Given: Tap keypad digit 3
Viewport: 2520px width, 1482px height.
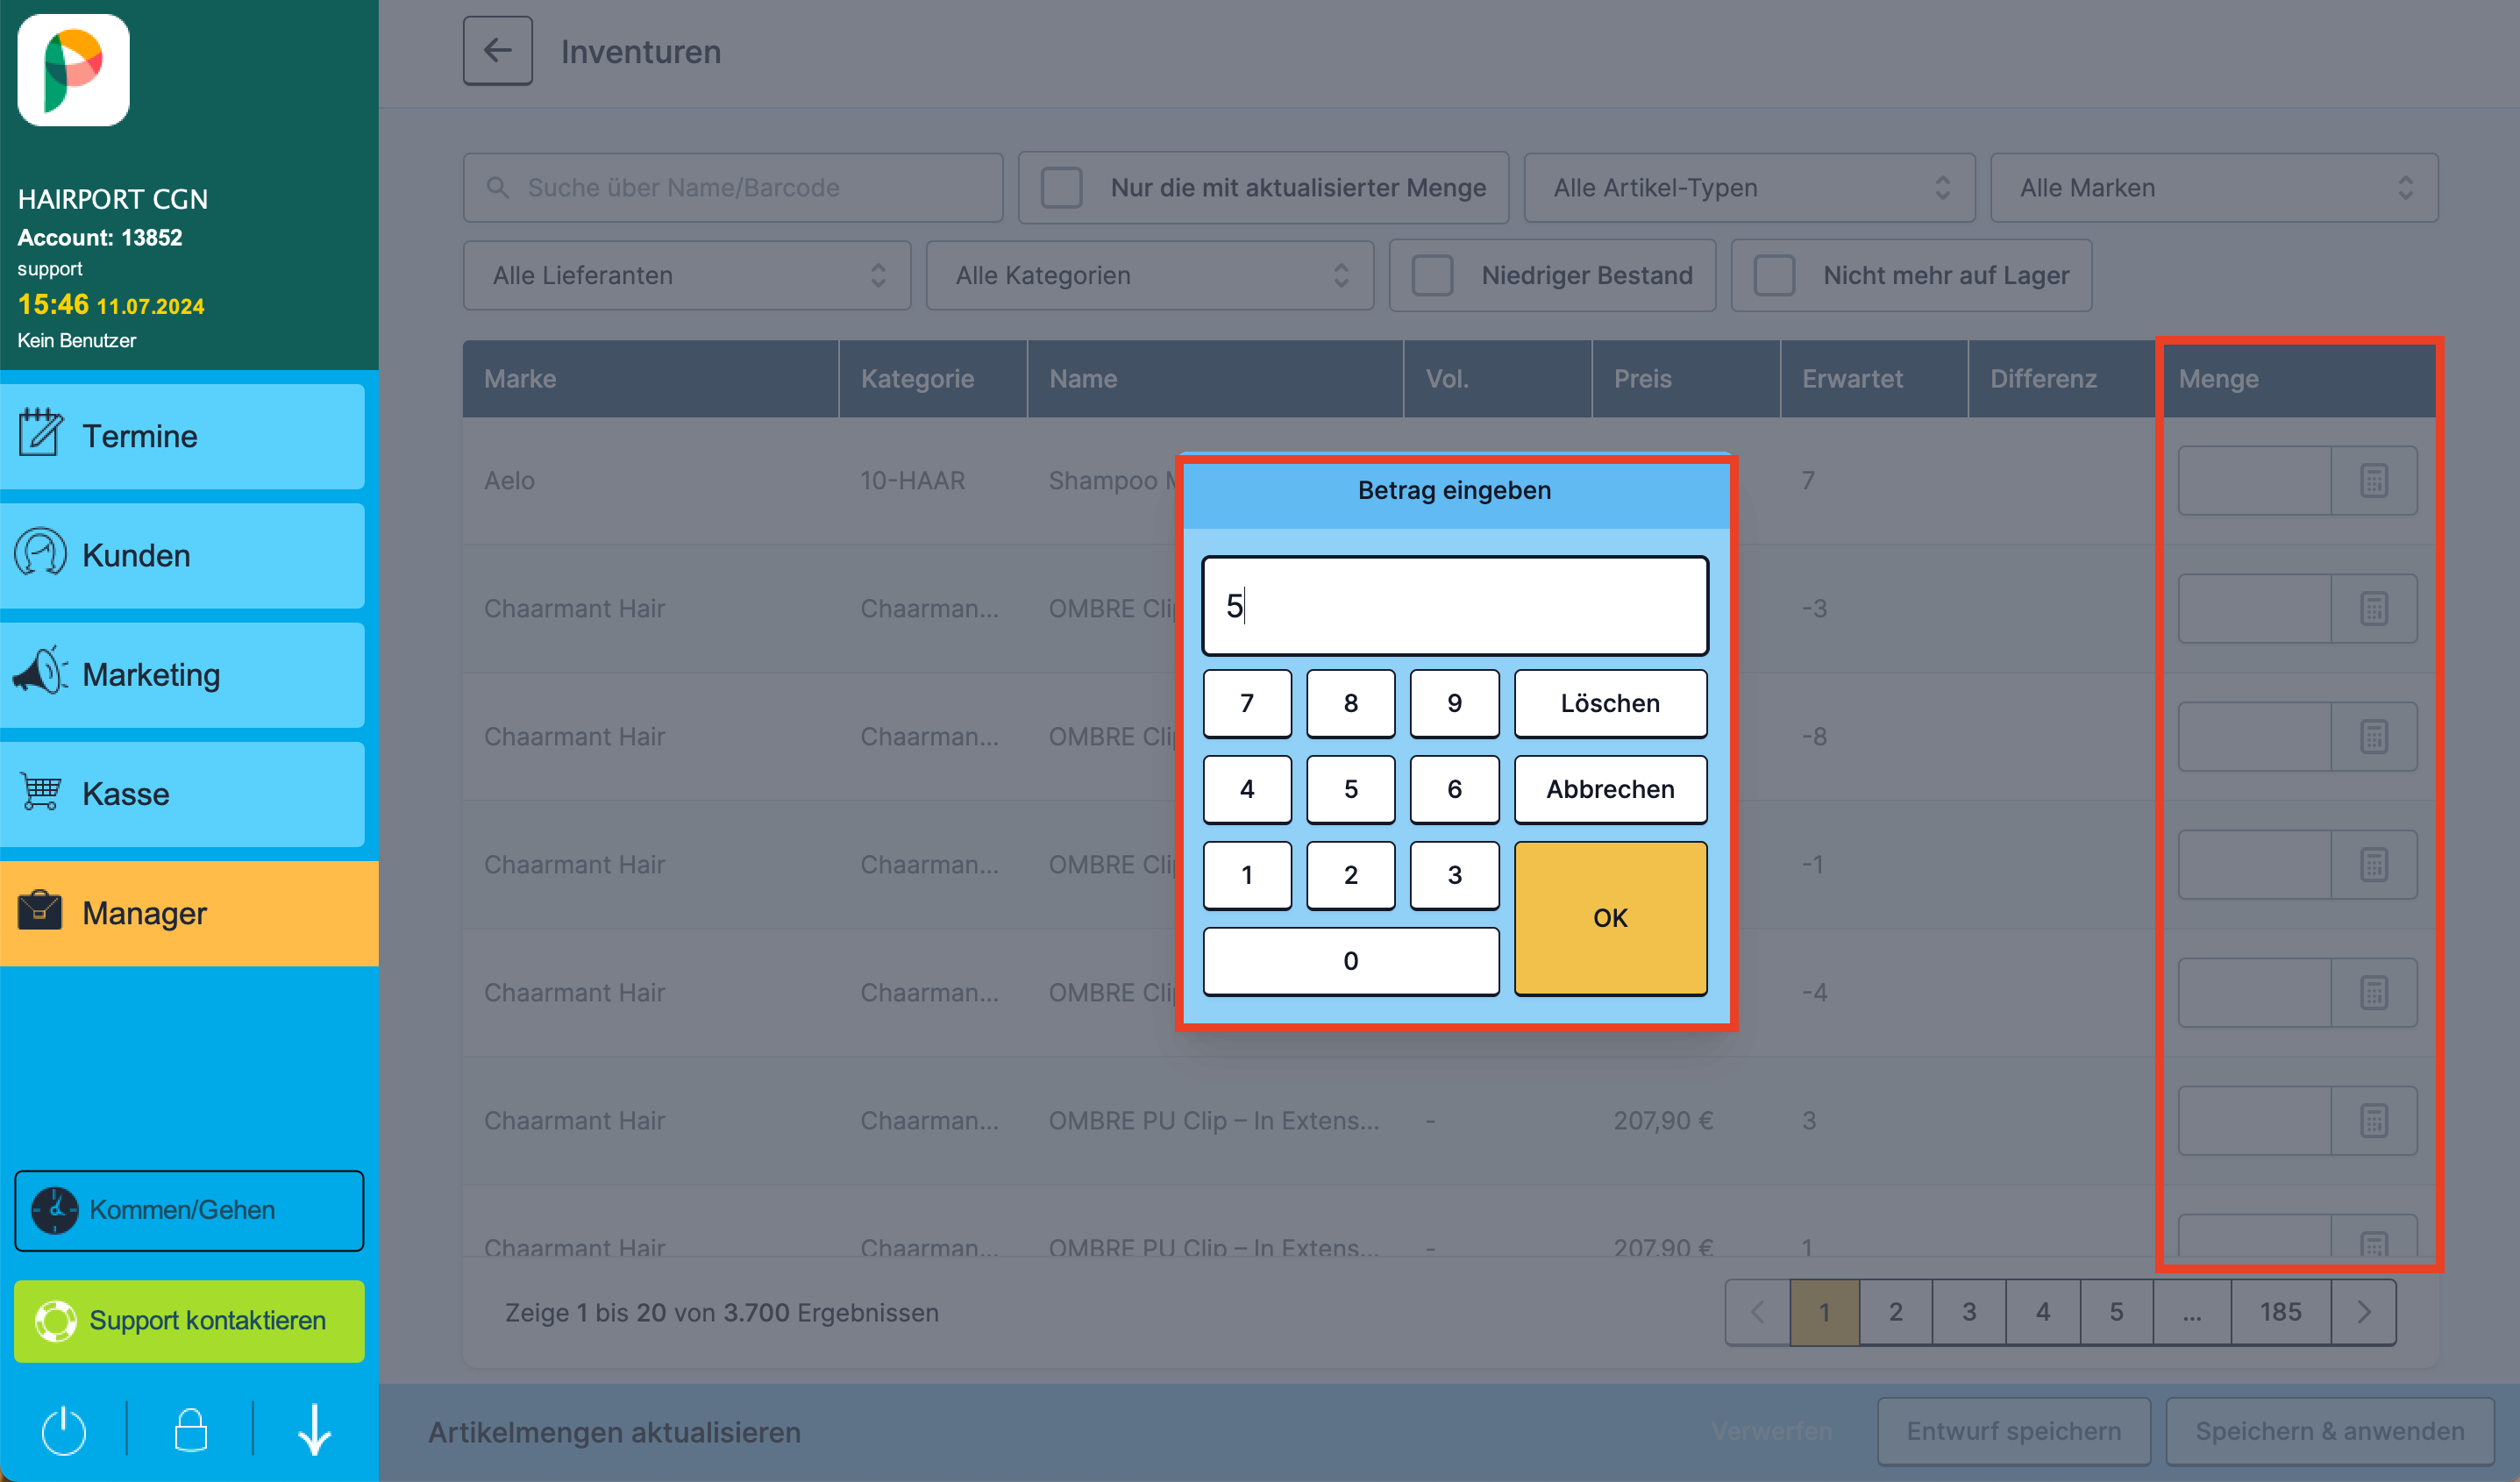Looking at the screenshot, I should [x=1454, y=875].
